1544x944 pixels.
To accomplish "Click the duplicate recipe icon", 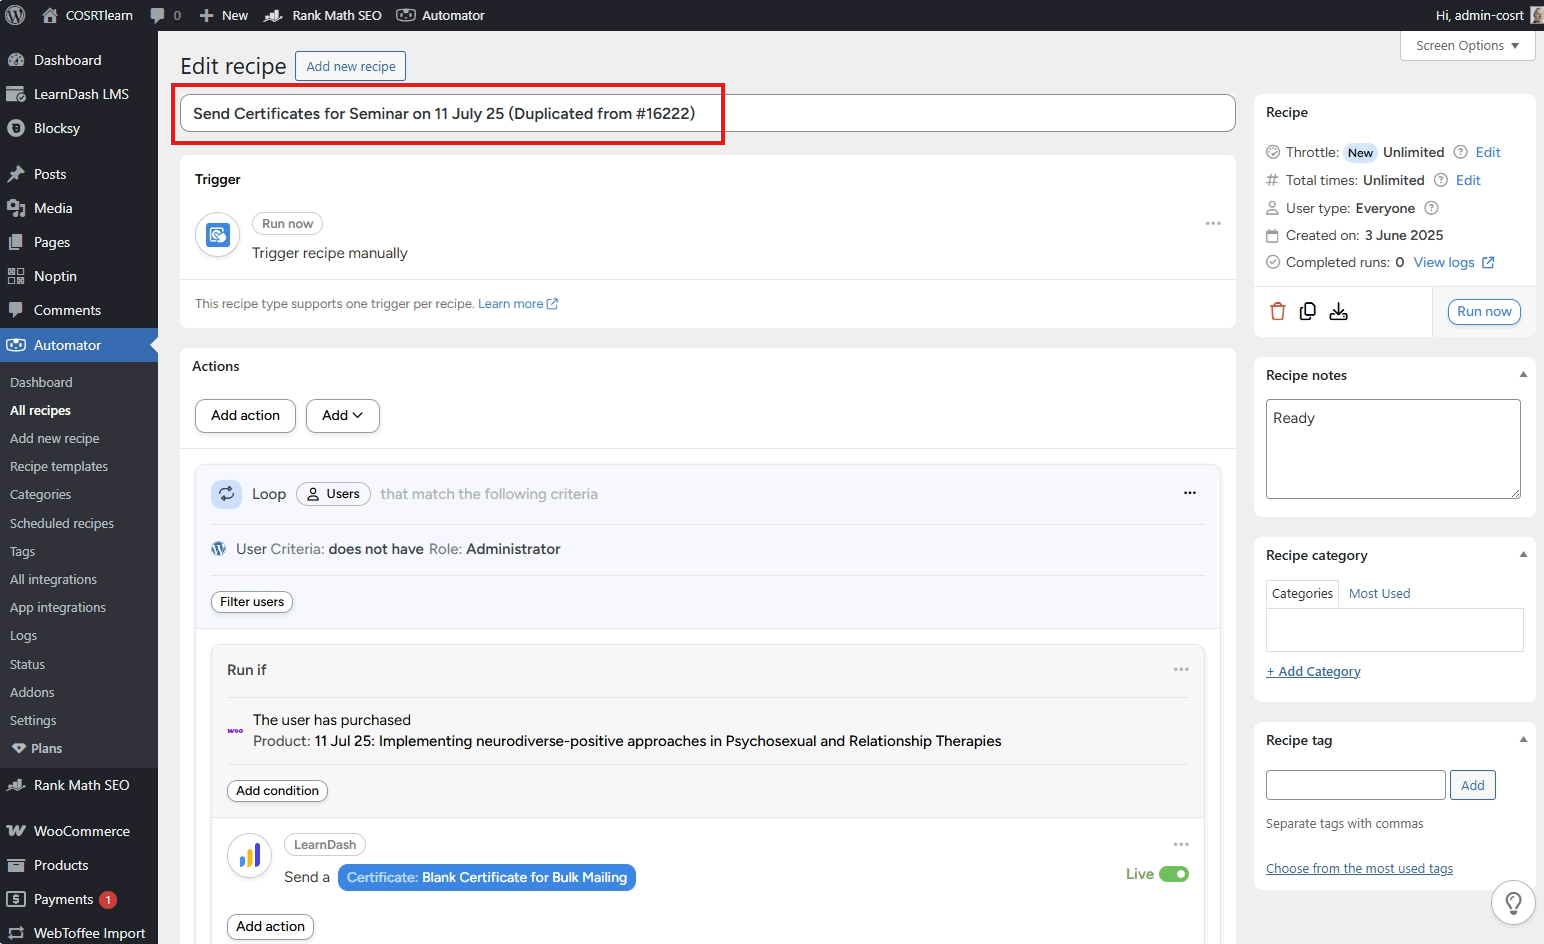I will tap(1307, 312).
